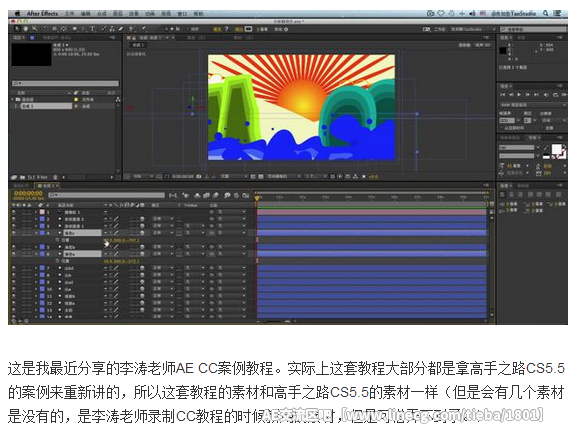Open the composition mini-flowchart in timeline
Image resolution: width=585 pixels, height=434 pixels.
coord(173,195)
